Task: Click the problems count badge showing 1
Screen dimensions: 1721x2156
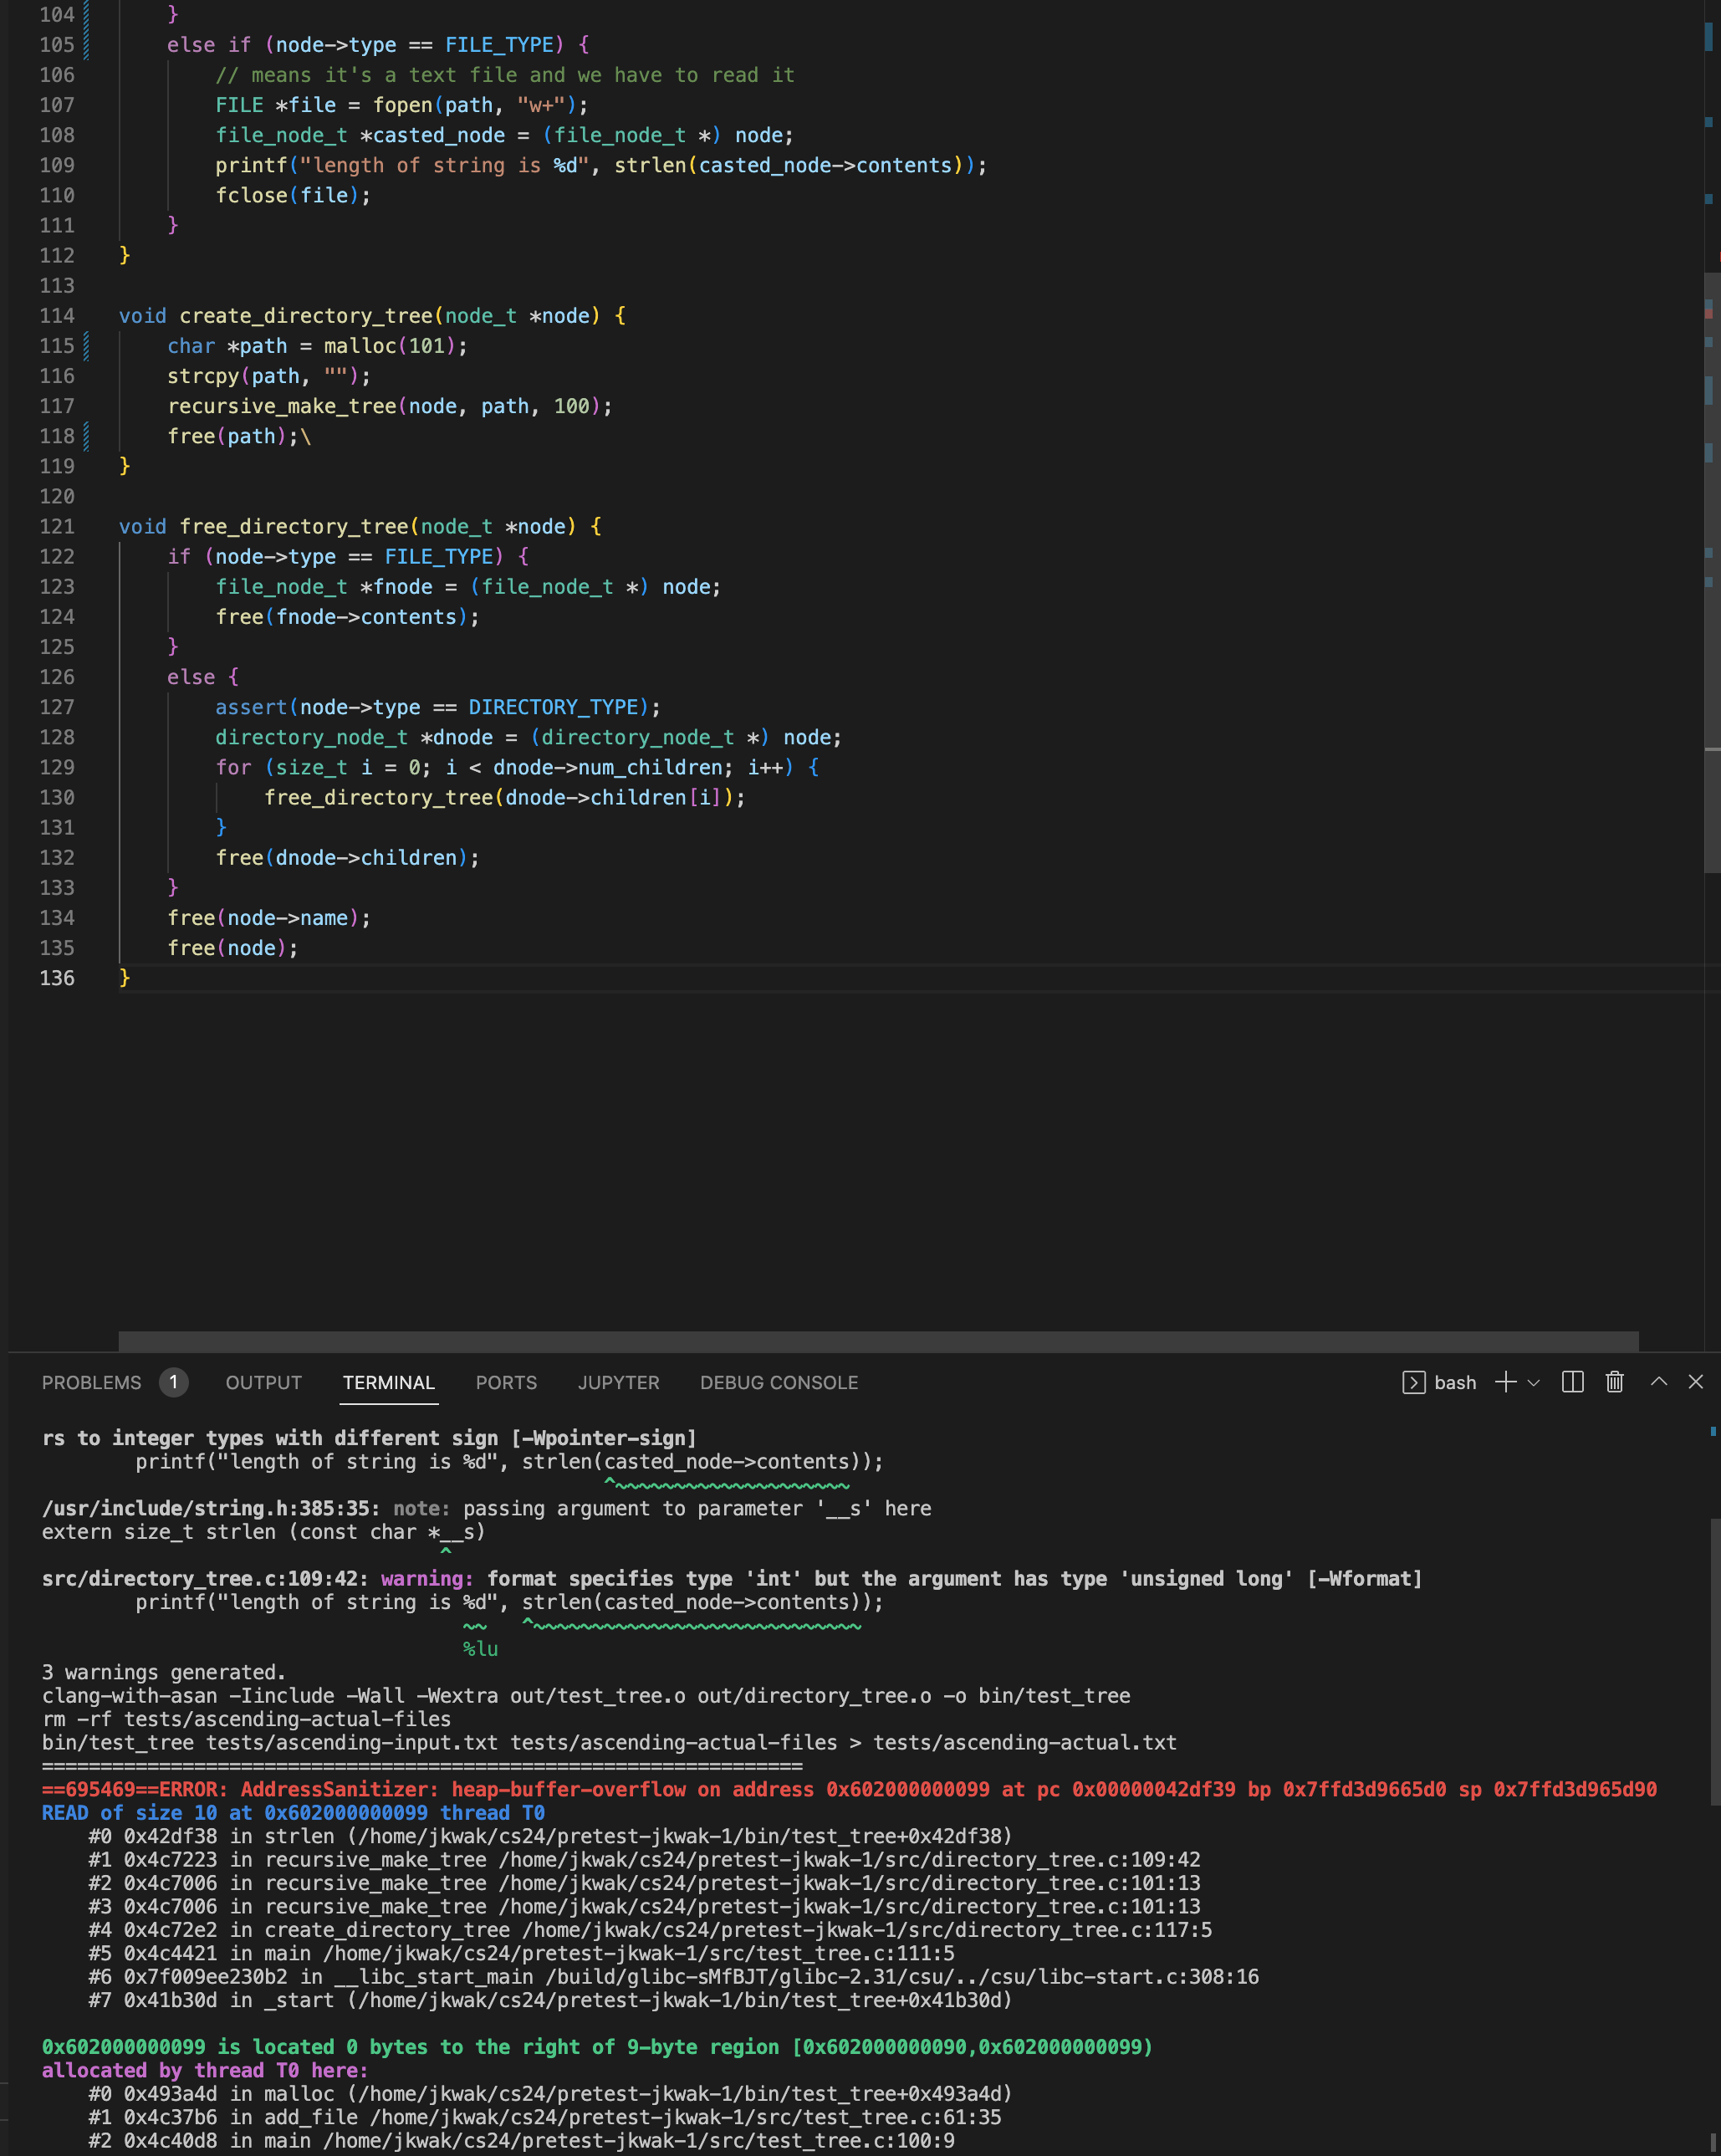Action: 173,1382
